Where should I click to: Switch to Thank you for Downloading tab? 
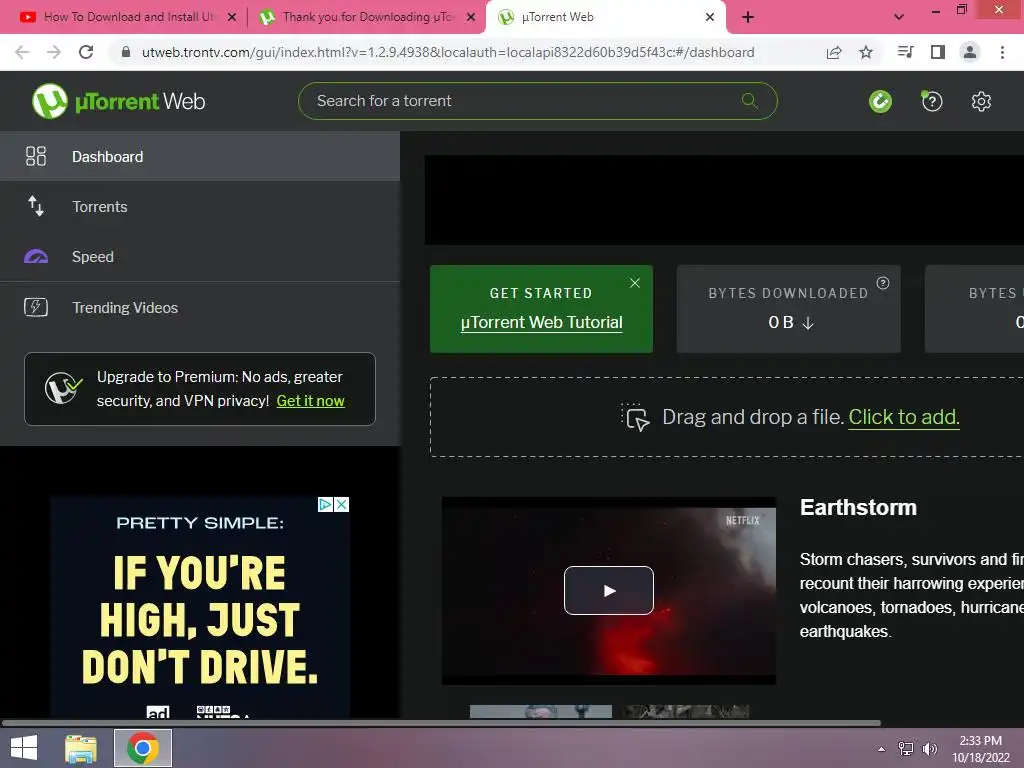(367, 17)
